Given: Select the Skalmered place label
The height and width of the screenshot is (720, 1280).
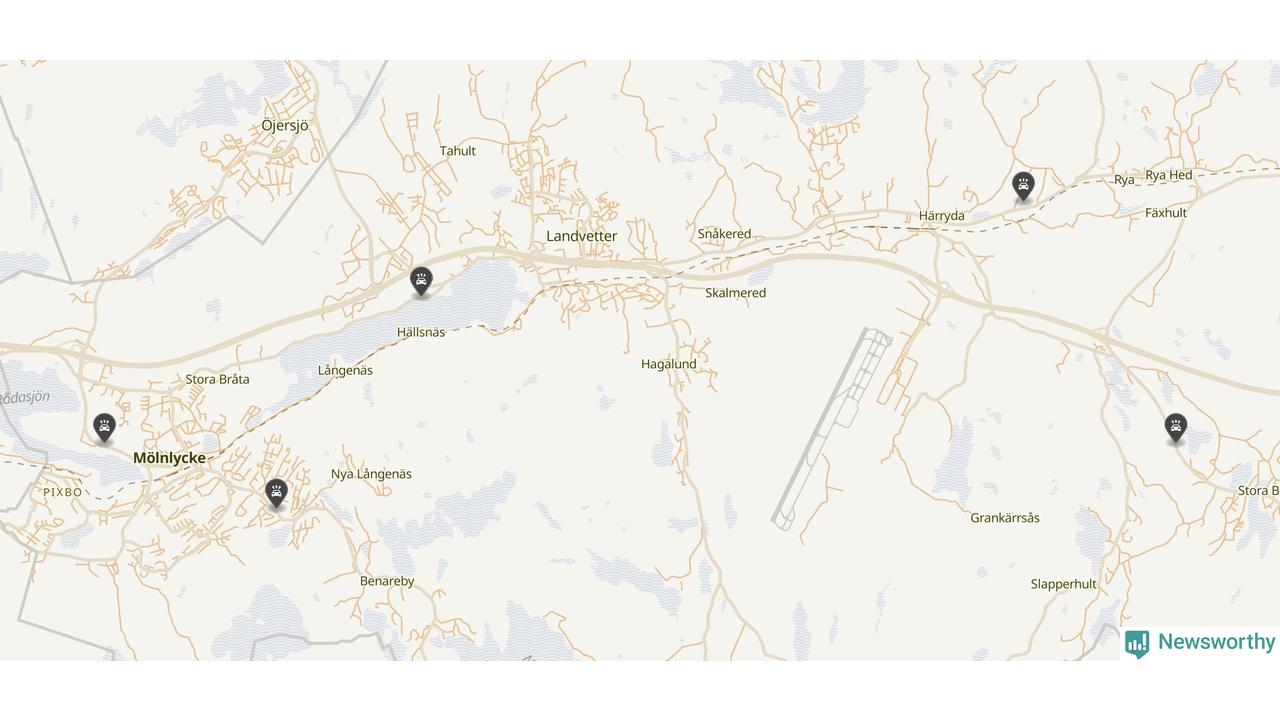Looking at the screenshot, I should (735, 293).
